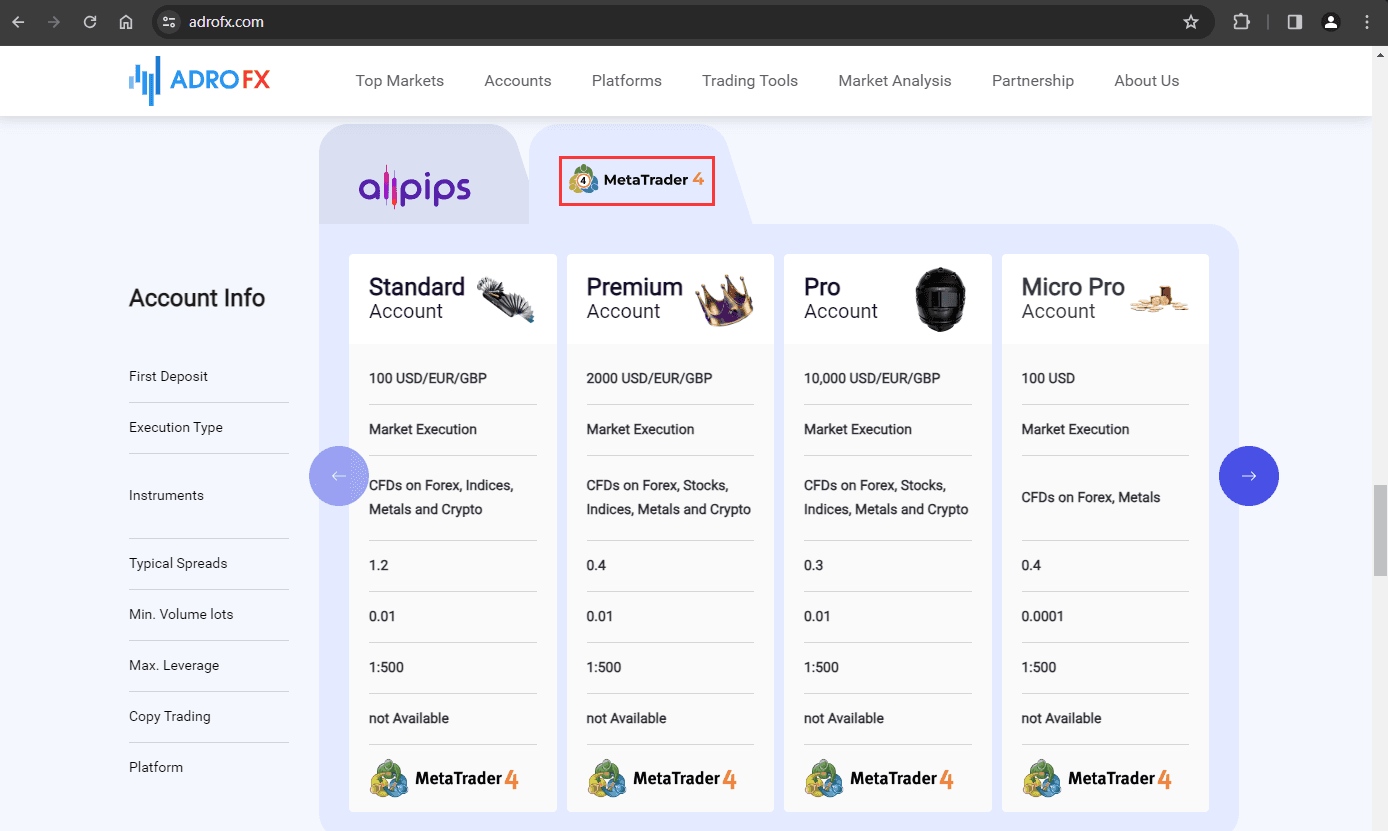Screen dimensions: 1388x831
Task: Reload the page
Action: [x=90, y=22]
